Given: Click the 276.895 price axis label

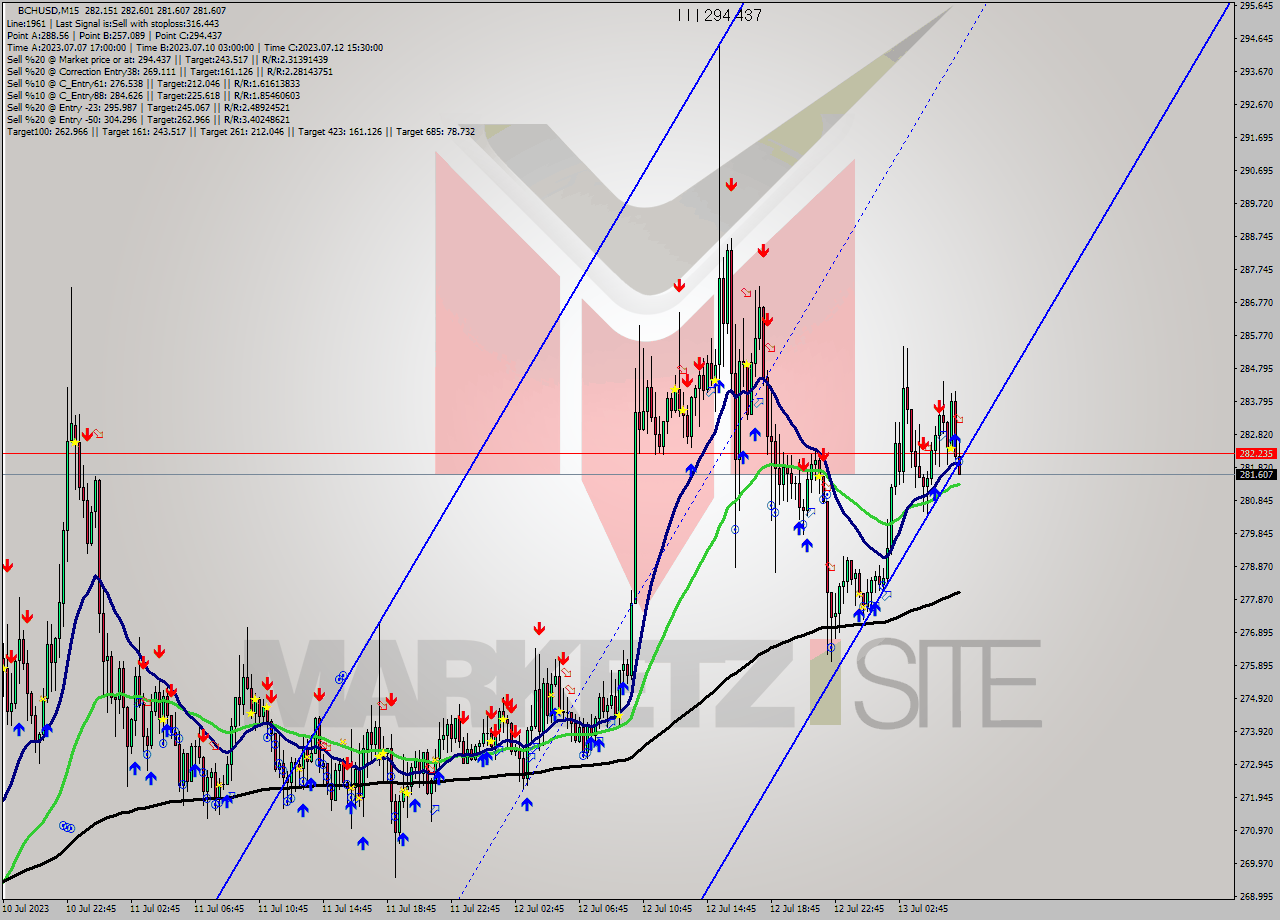Looking at the screenshot, I should pyautogui.click(x=1257, y=633).
